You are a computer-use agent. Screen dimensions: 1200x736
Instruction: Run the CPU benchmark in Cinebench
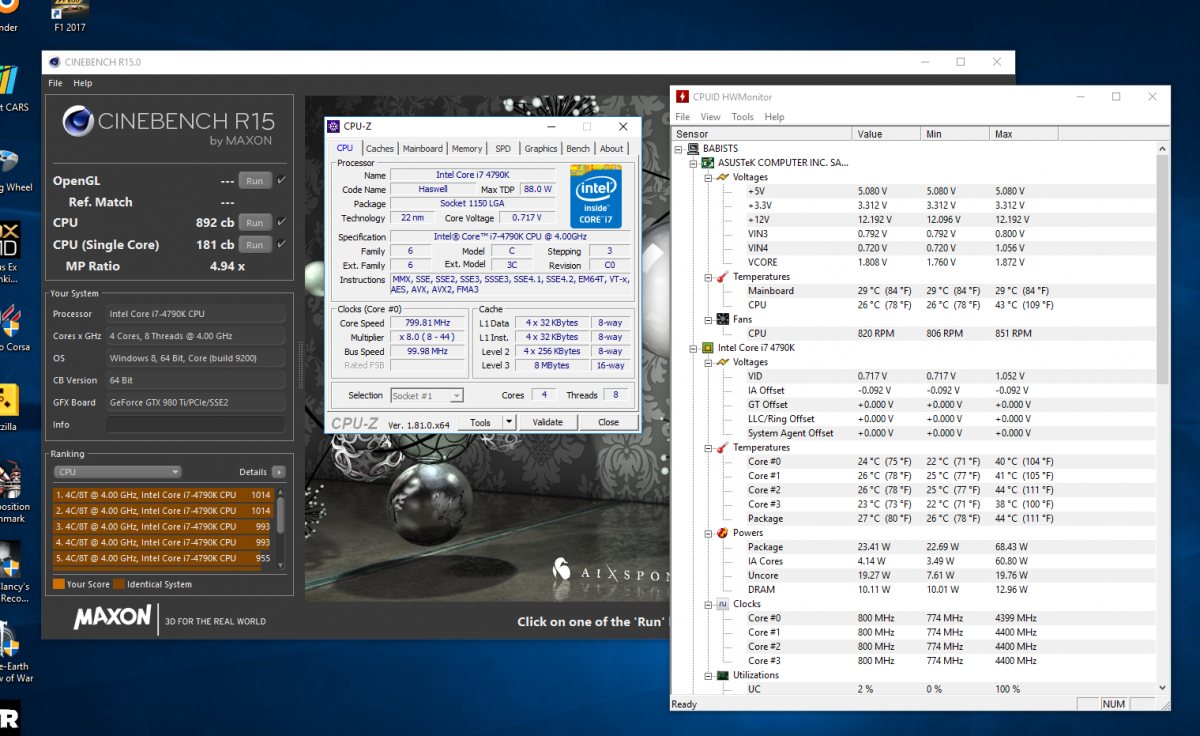click(255, 223)
